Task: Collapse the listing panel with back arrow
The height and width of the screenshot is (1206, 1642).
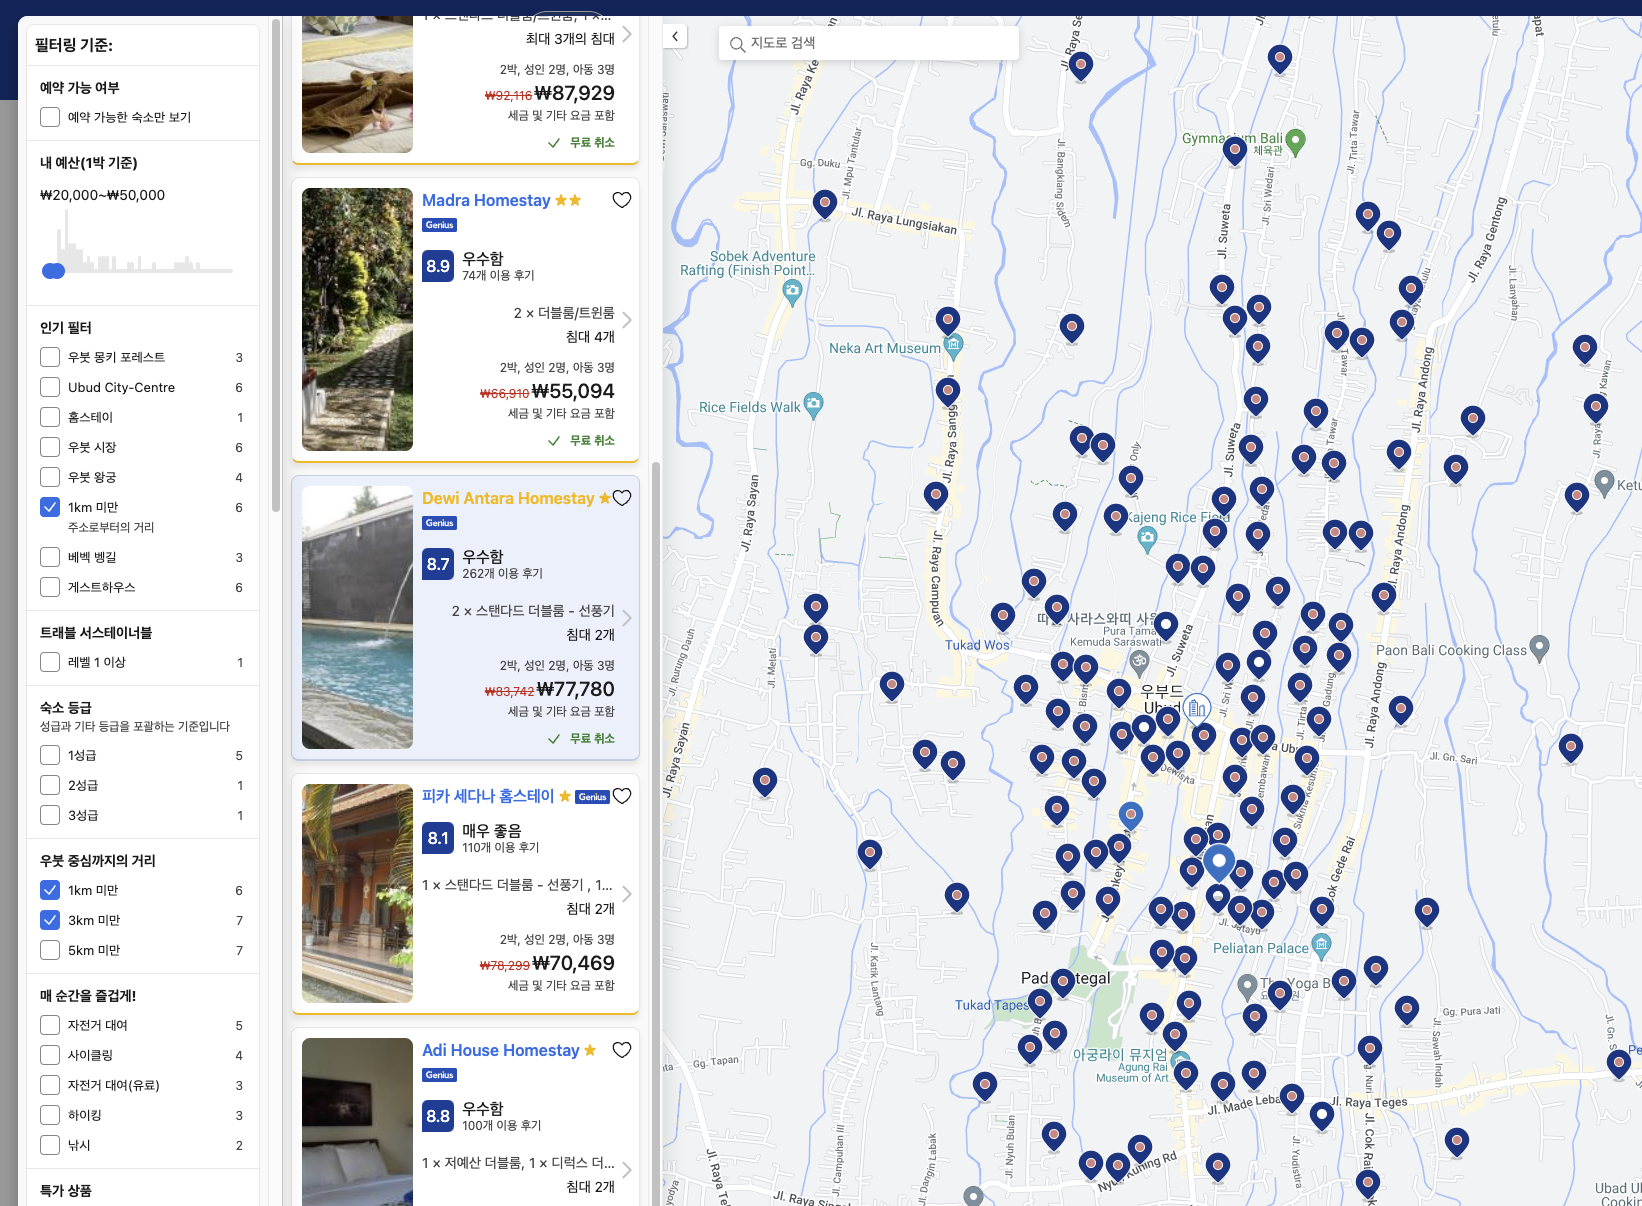Action: click(675, 37)
